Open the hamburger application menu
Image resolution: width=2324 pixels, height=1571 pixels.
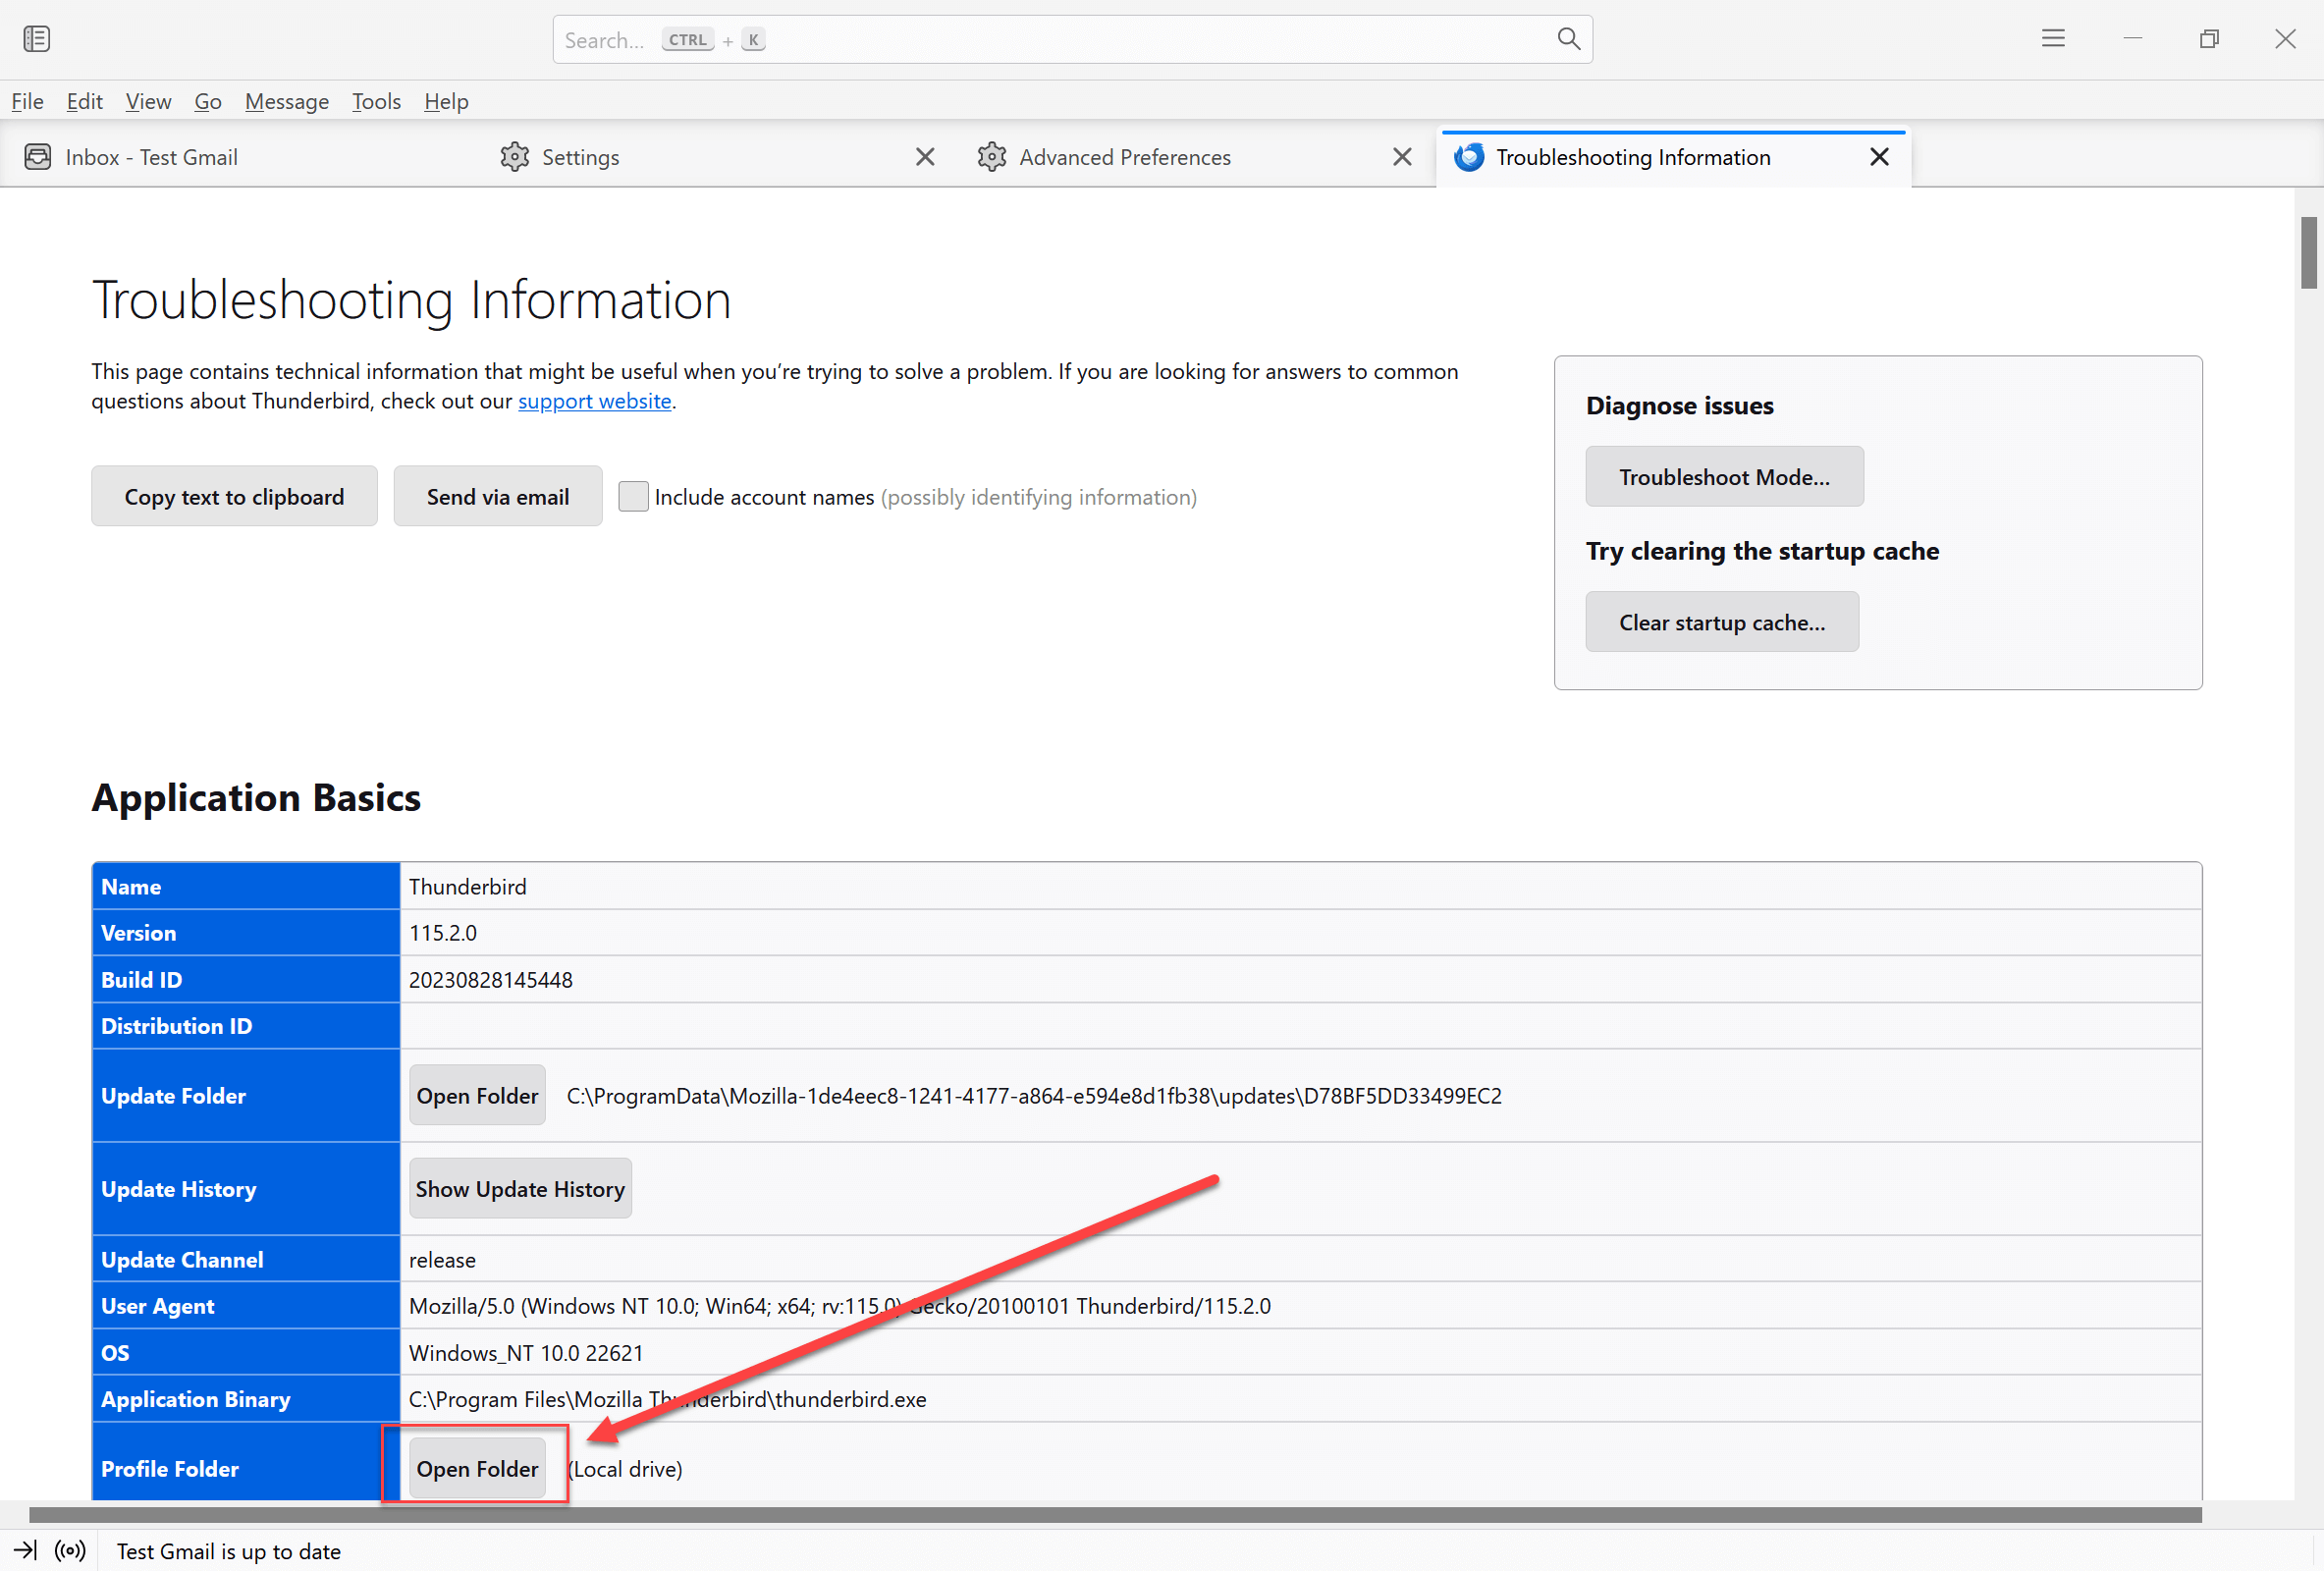click(2053, 39)
